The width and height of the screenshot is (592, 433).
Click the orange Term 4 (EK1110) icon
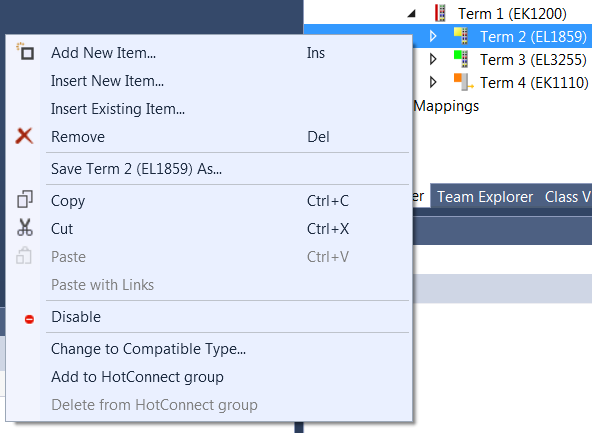[x=463, y=82]
